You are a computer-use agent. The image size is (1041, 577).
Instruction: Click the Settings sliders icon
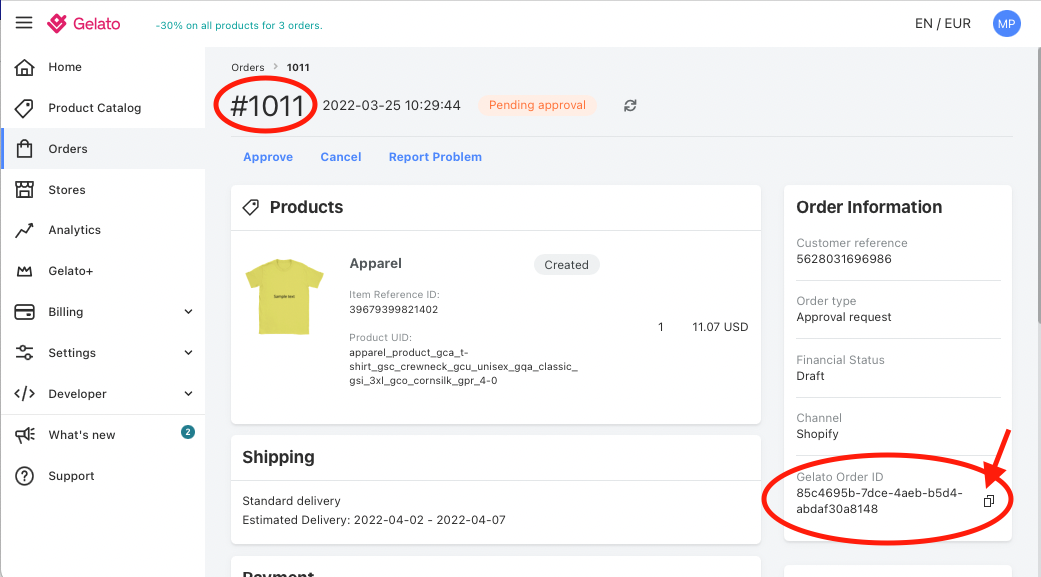coord(25,353)
